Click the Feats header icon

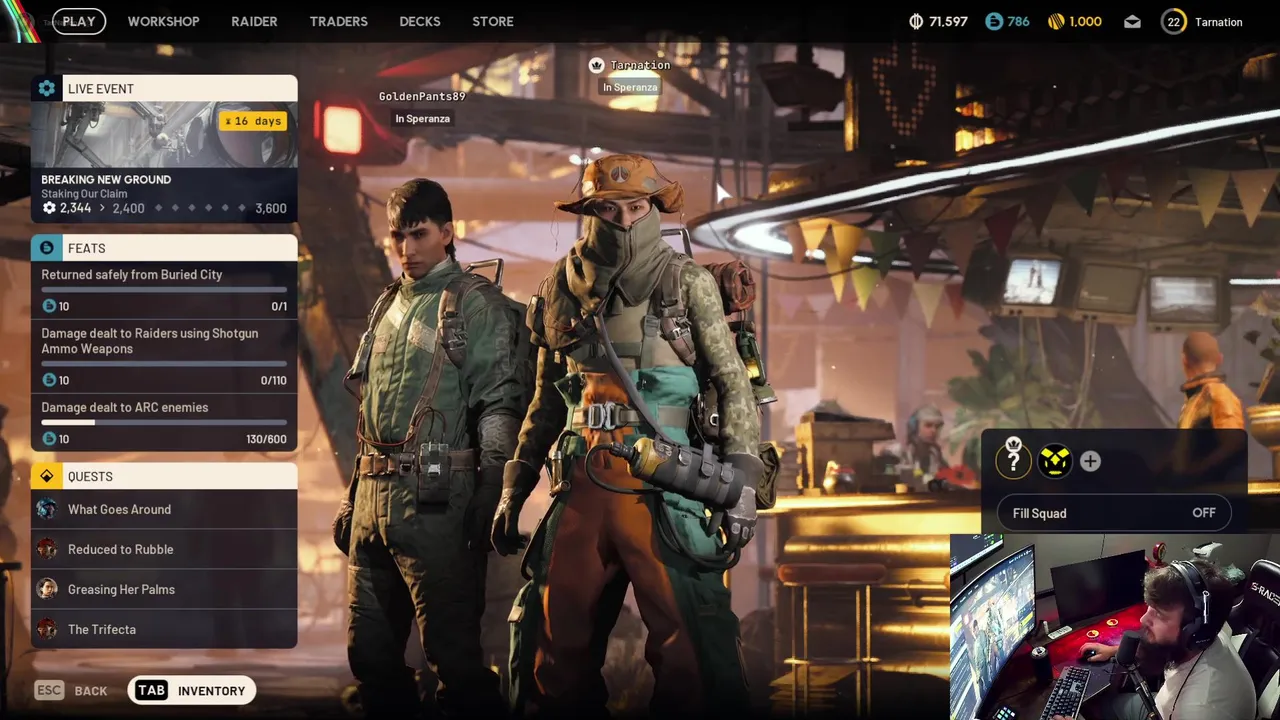click(x=46, y=248)
